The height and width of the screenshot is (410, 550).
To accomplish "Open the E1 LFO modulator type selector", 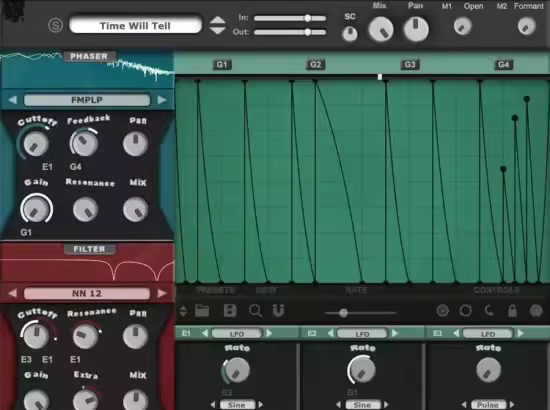I will [237, 334].
